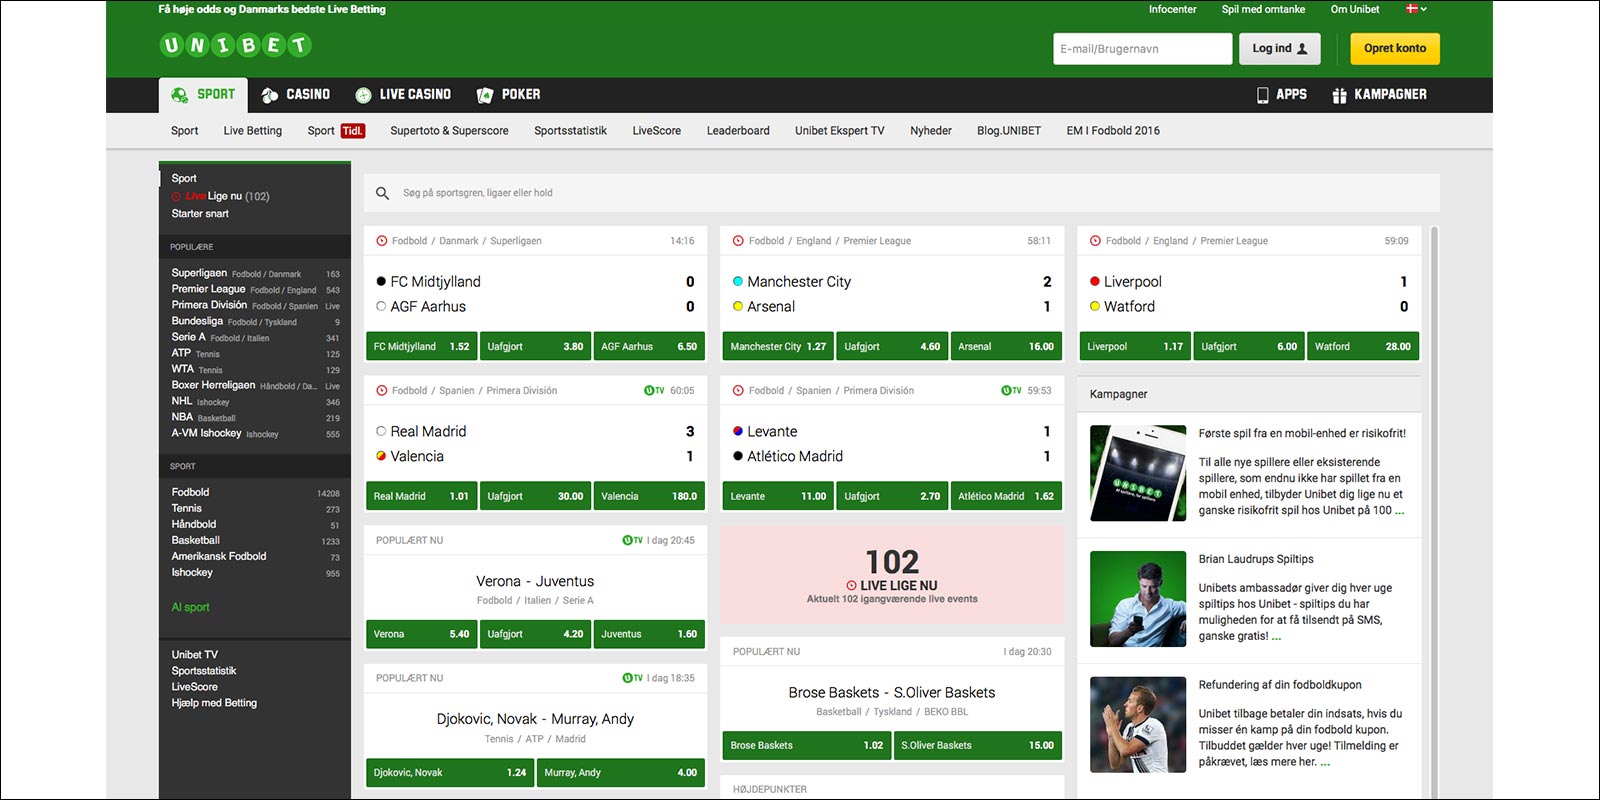
Task: Click the live clock icon on Liverpool match
Action: pyautogui.click(x=1095, y=241)
